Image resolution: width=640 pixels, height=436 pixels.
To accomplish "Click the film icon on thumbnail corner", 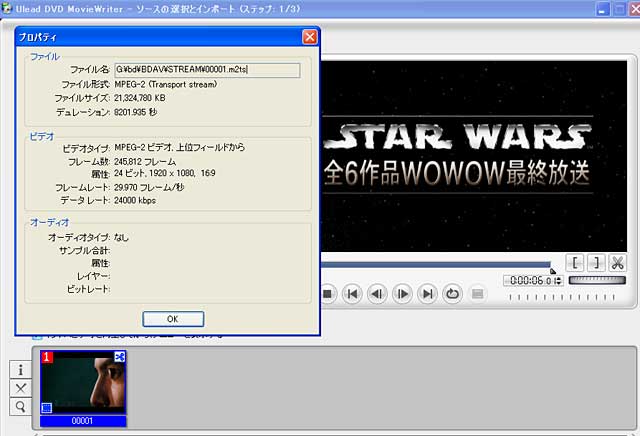I will point(47,407).
